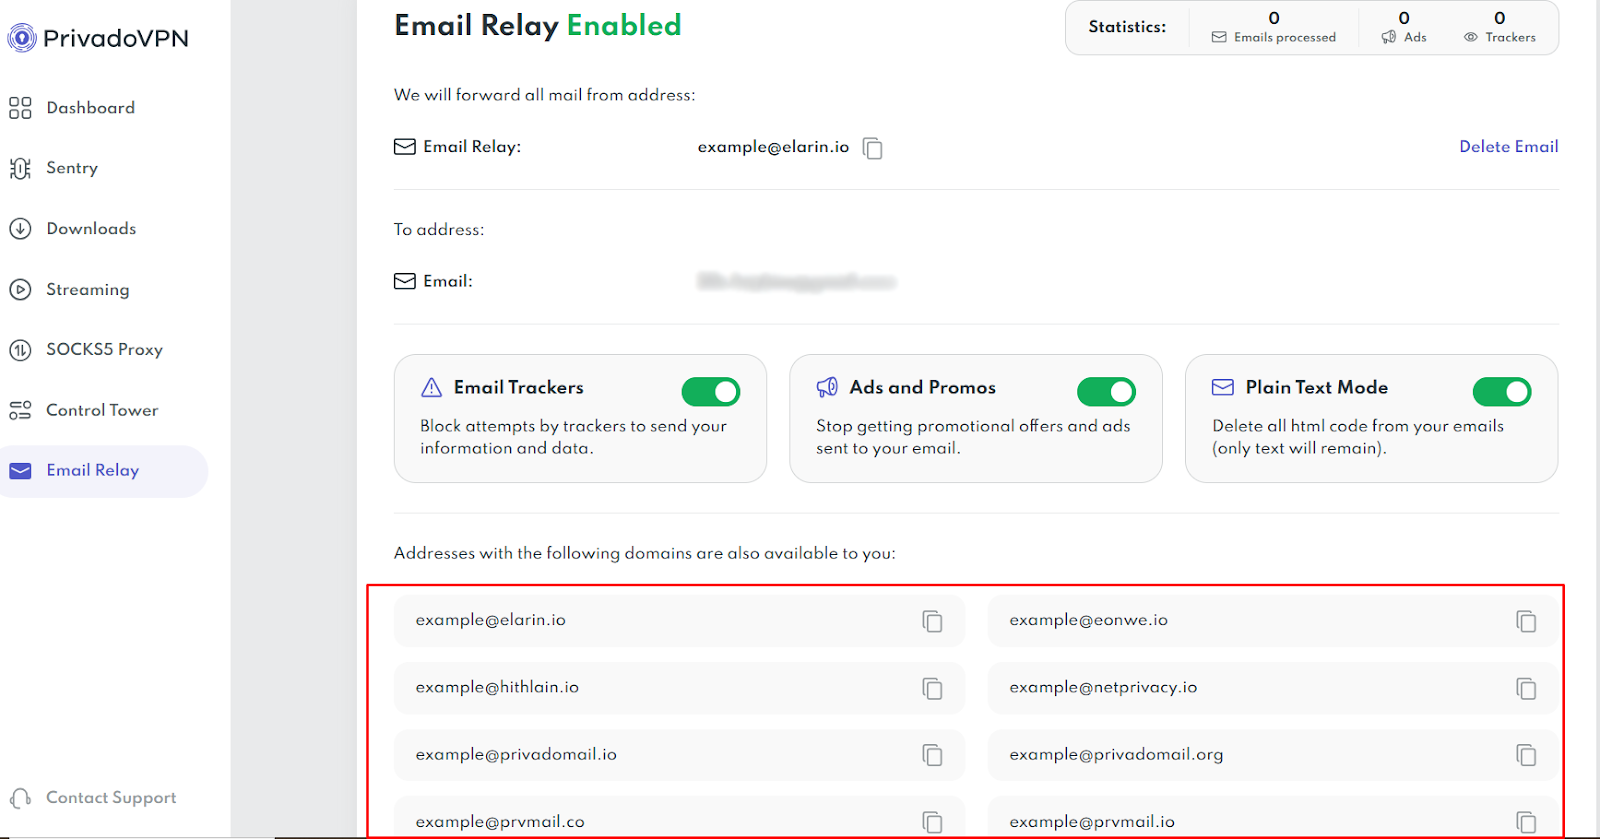Open the Dashboard menu item

click(90, 108)
